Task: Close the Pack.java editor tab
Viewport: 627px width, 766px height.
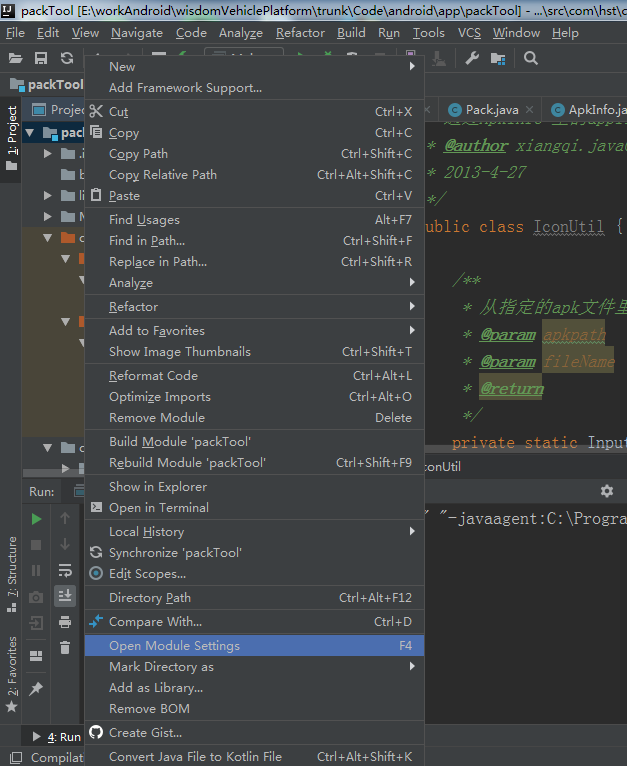Action: 530,110
